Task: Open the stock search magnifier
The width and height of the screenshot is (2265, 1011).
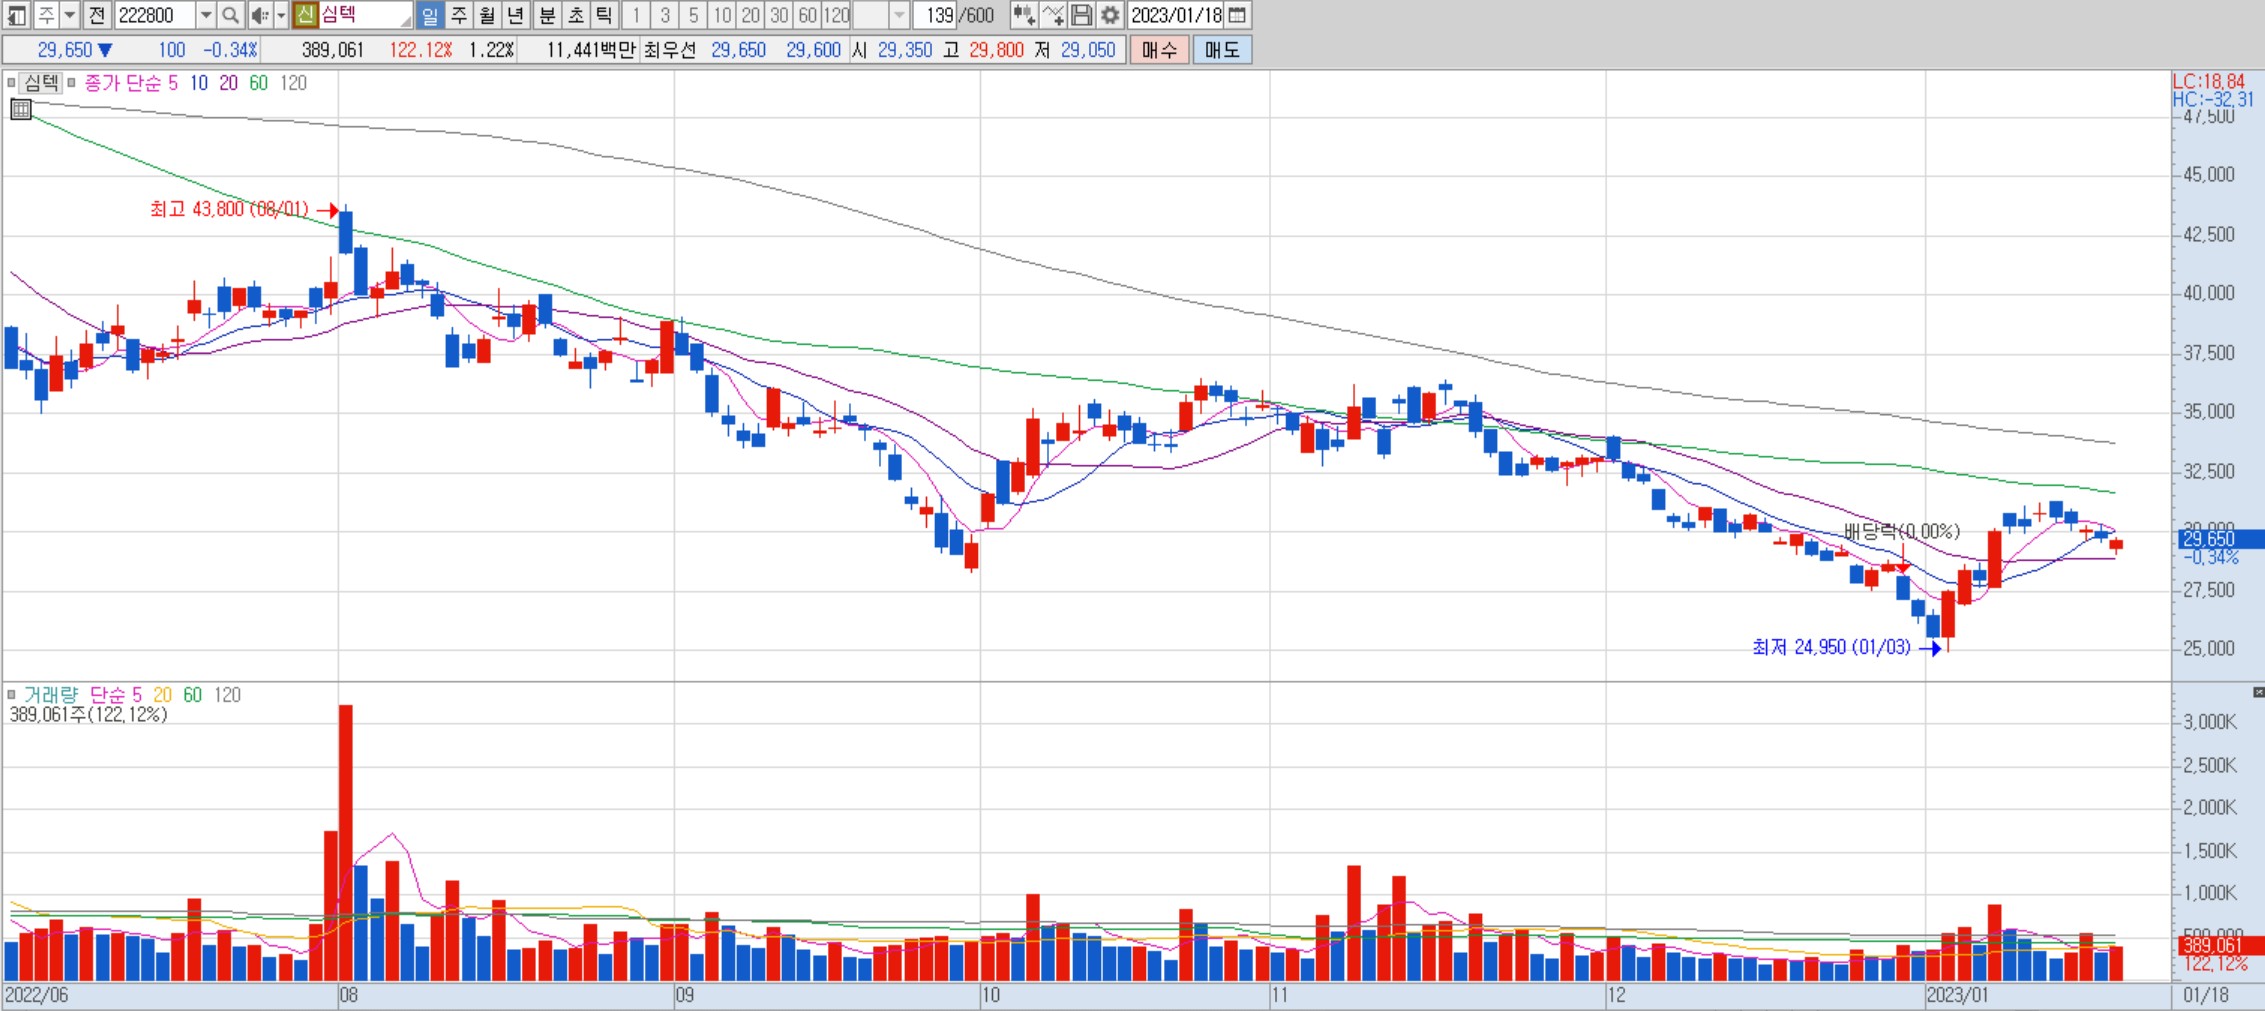Action: (x=230, y=15)
